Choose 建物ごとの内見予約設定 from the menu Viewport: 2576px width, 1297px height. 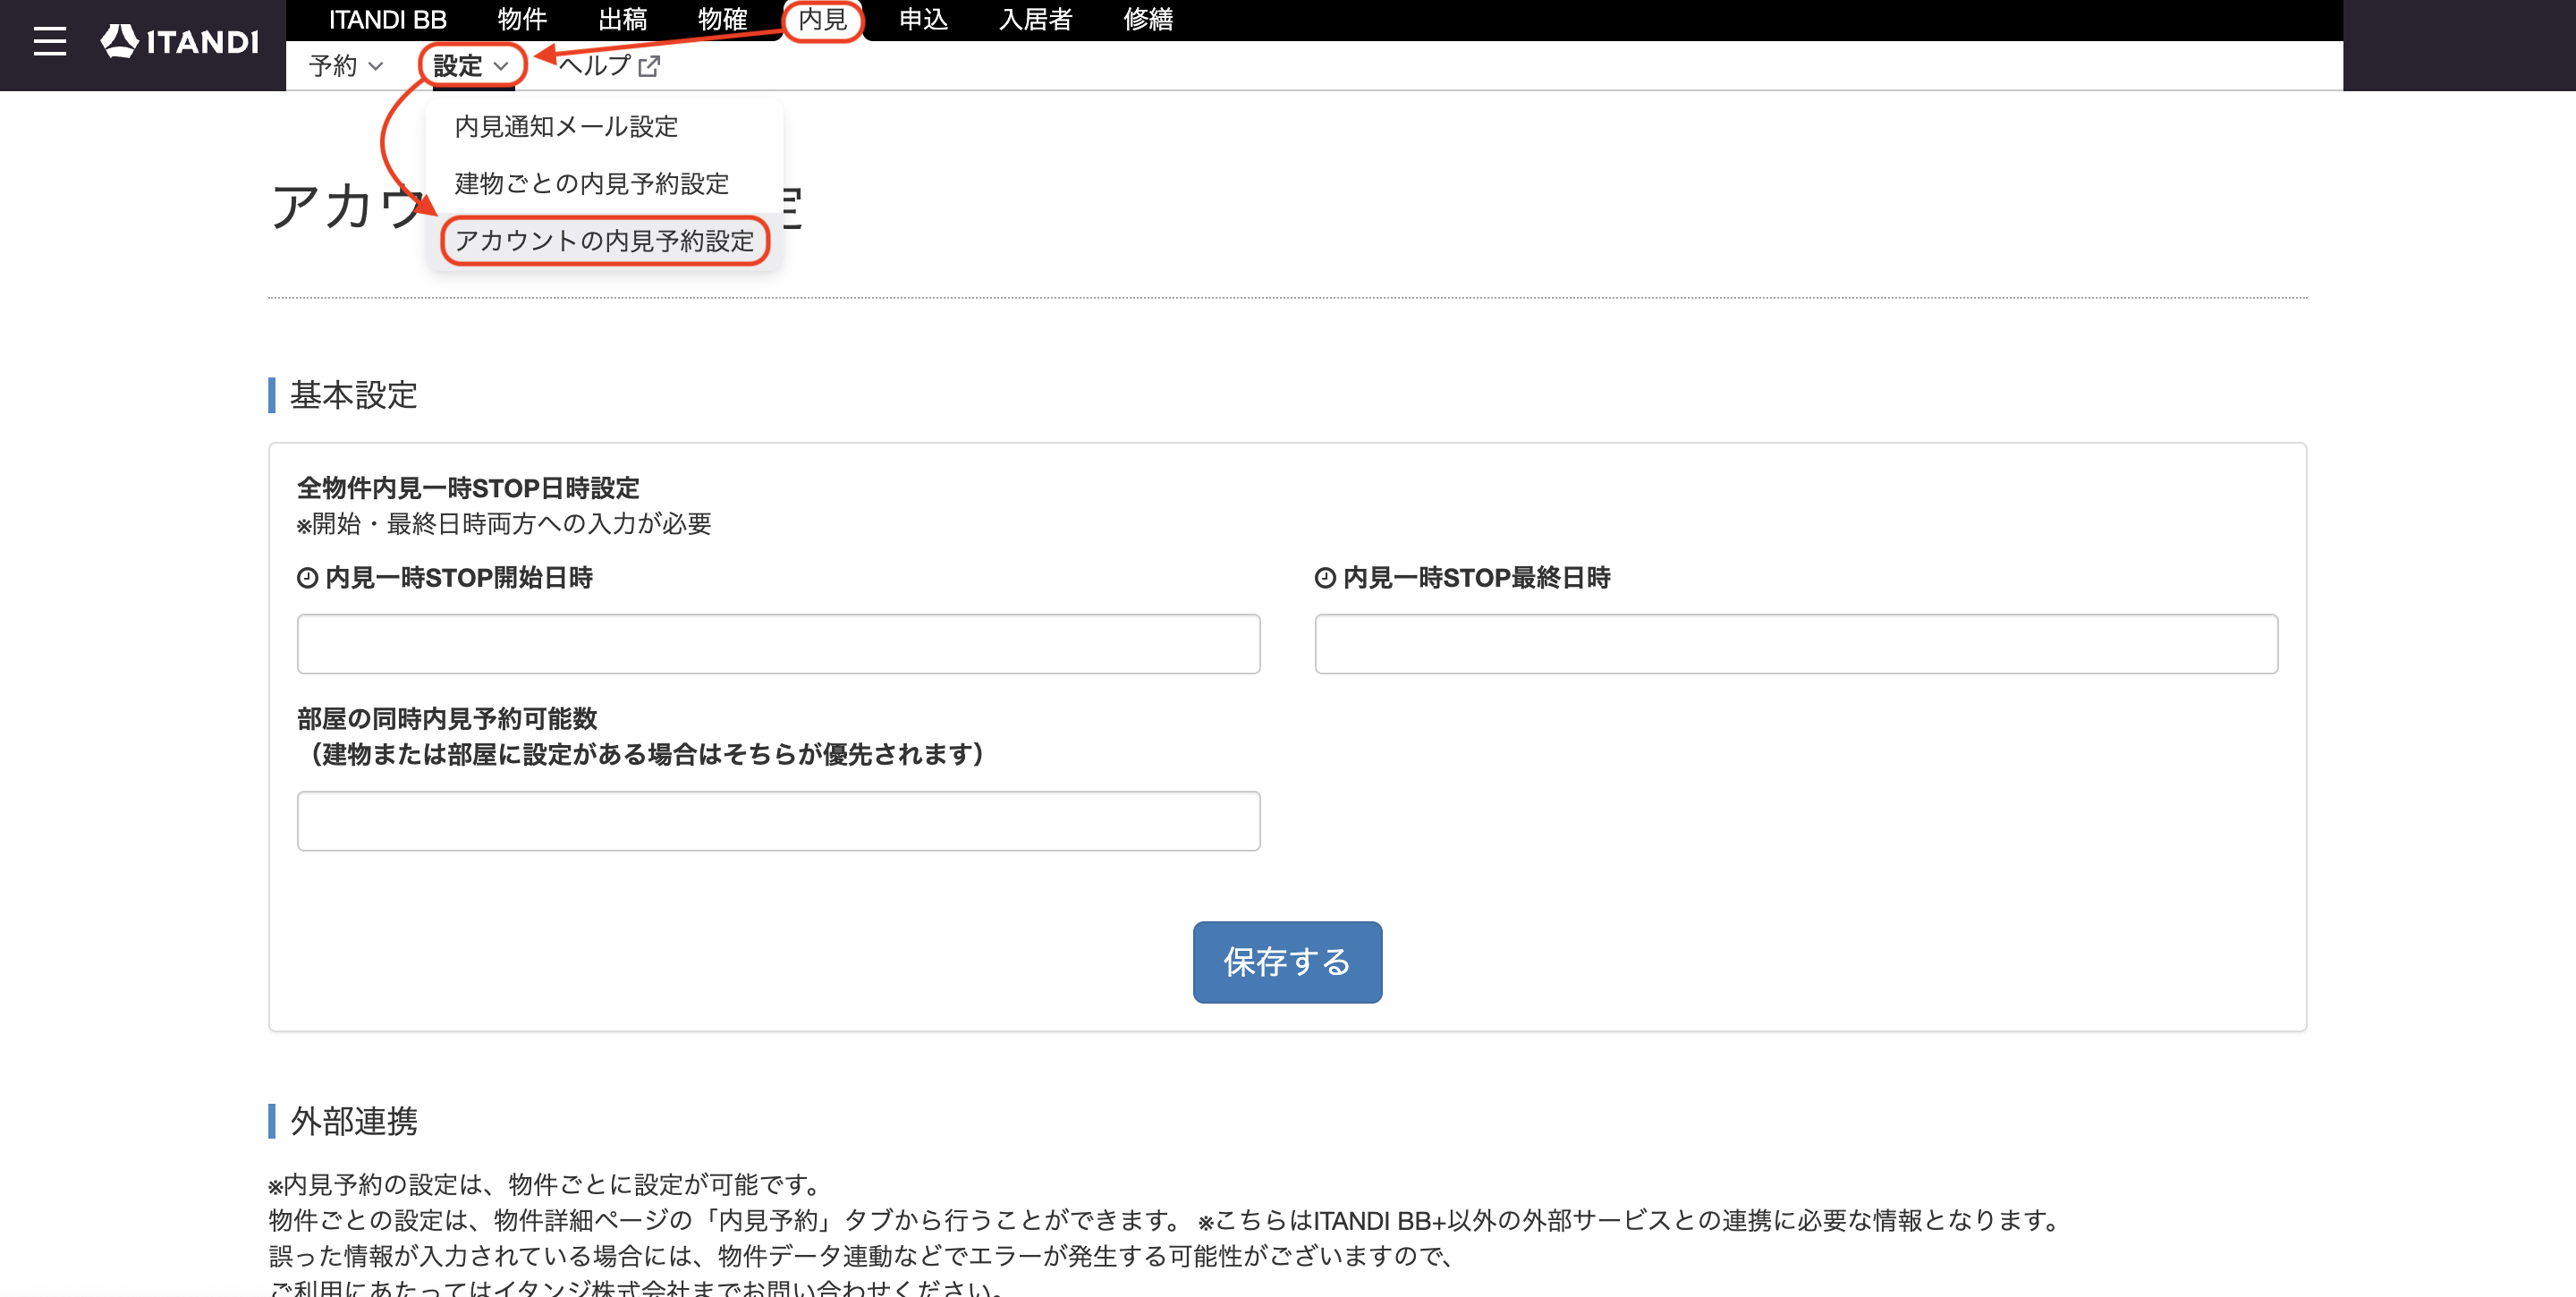604,184
